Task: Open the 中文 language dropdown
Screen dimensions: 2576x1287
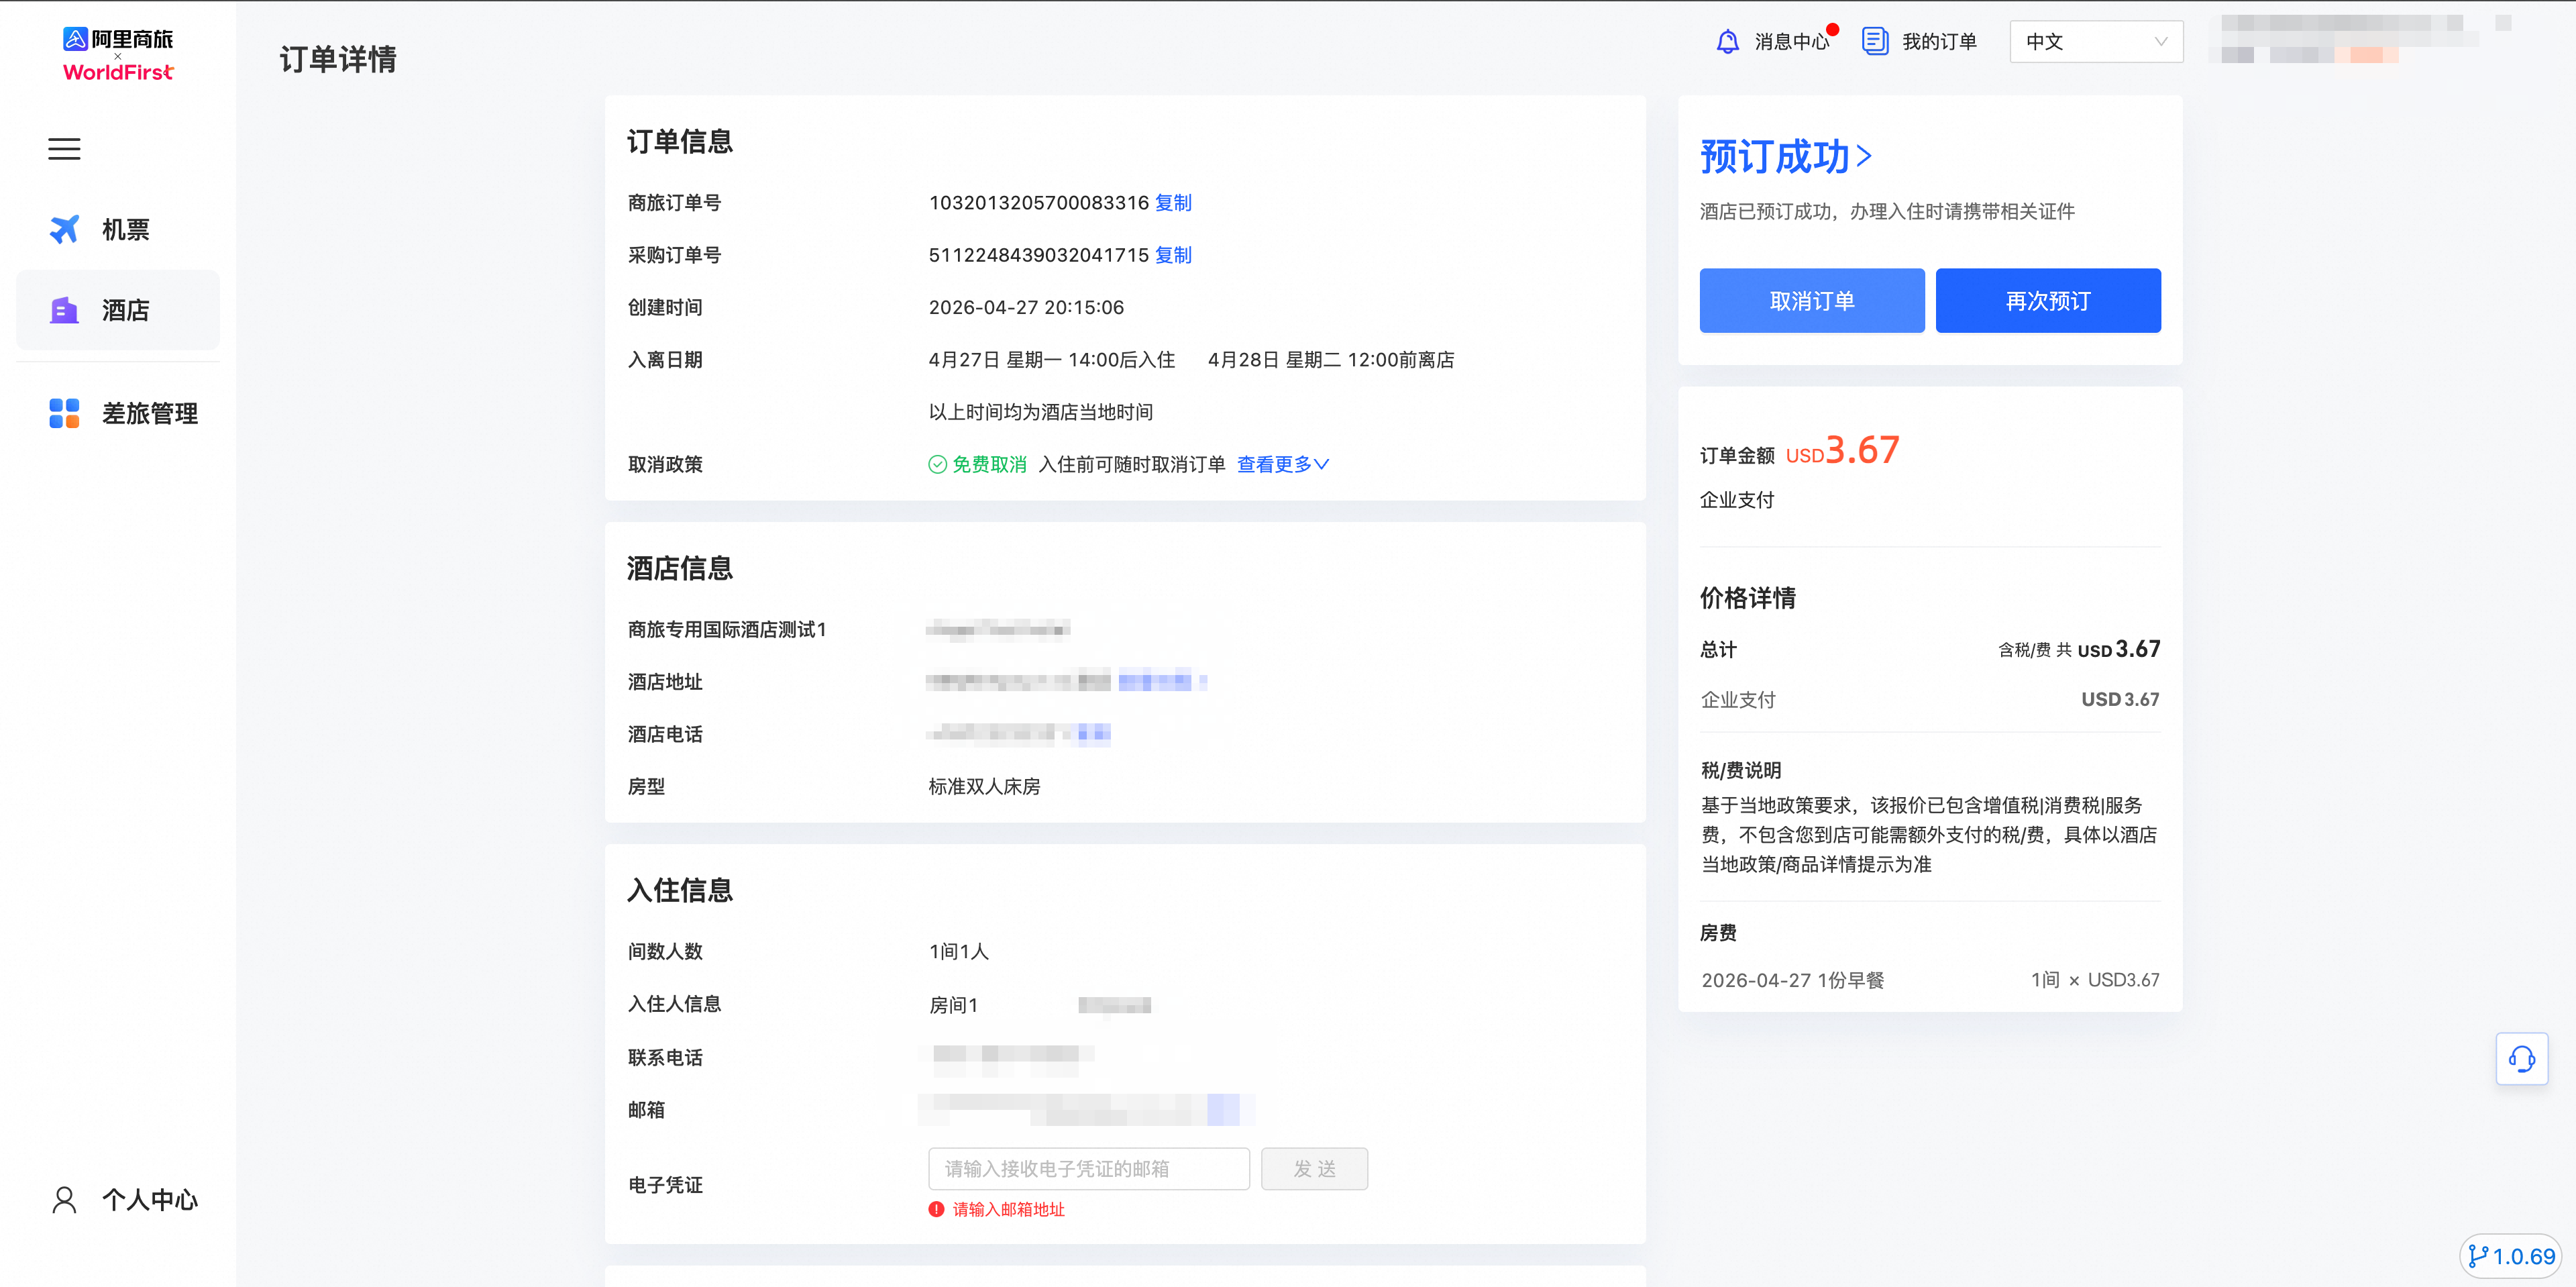Action: (2095, 41)
